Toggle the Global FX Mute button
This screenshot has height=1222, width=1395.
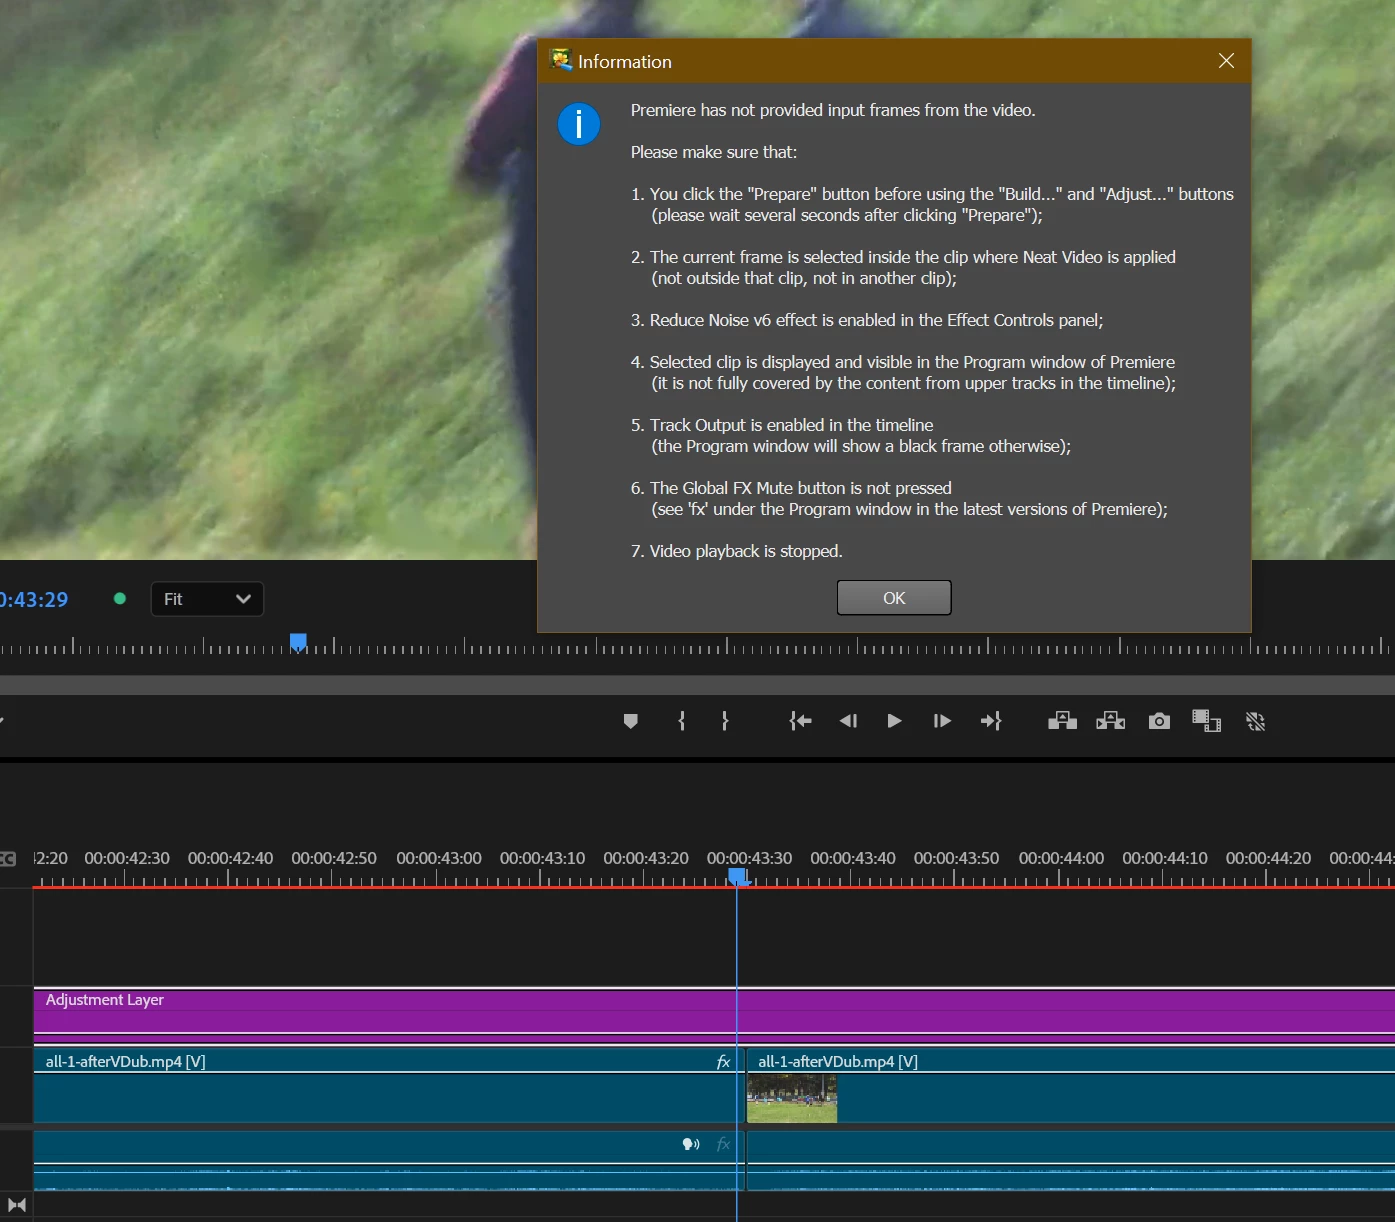pos(1256,721)
